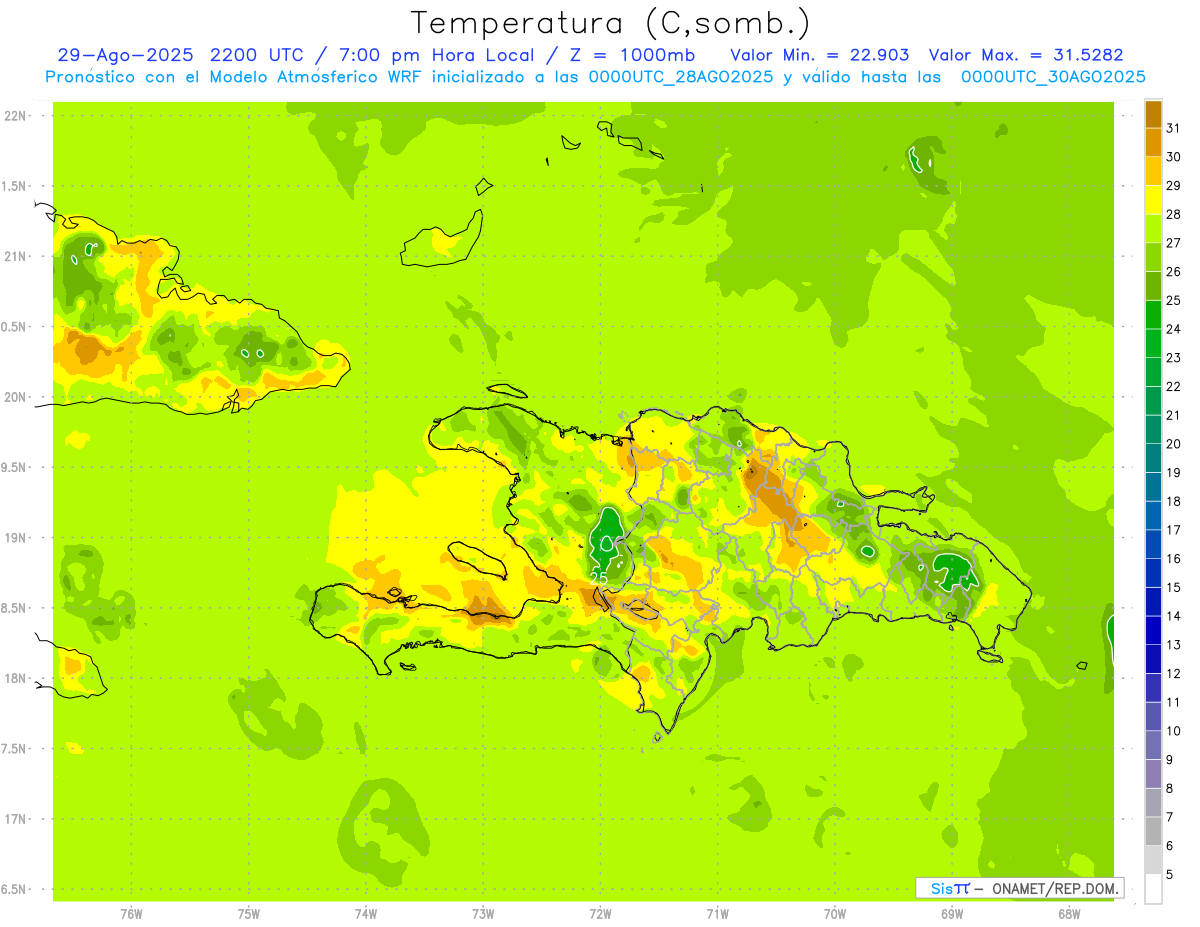Click the colorbar label 26
Screen dimensions: 1200x927
pyautogui.click(x=1173, y=272)
